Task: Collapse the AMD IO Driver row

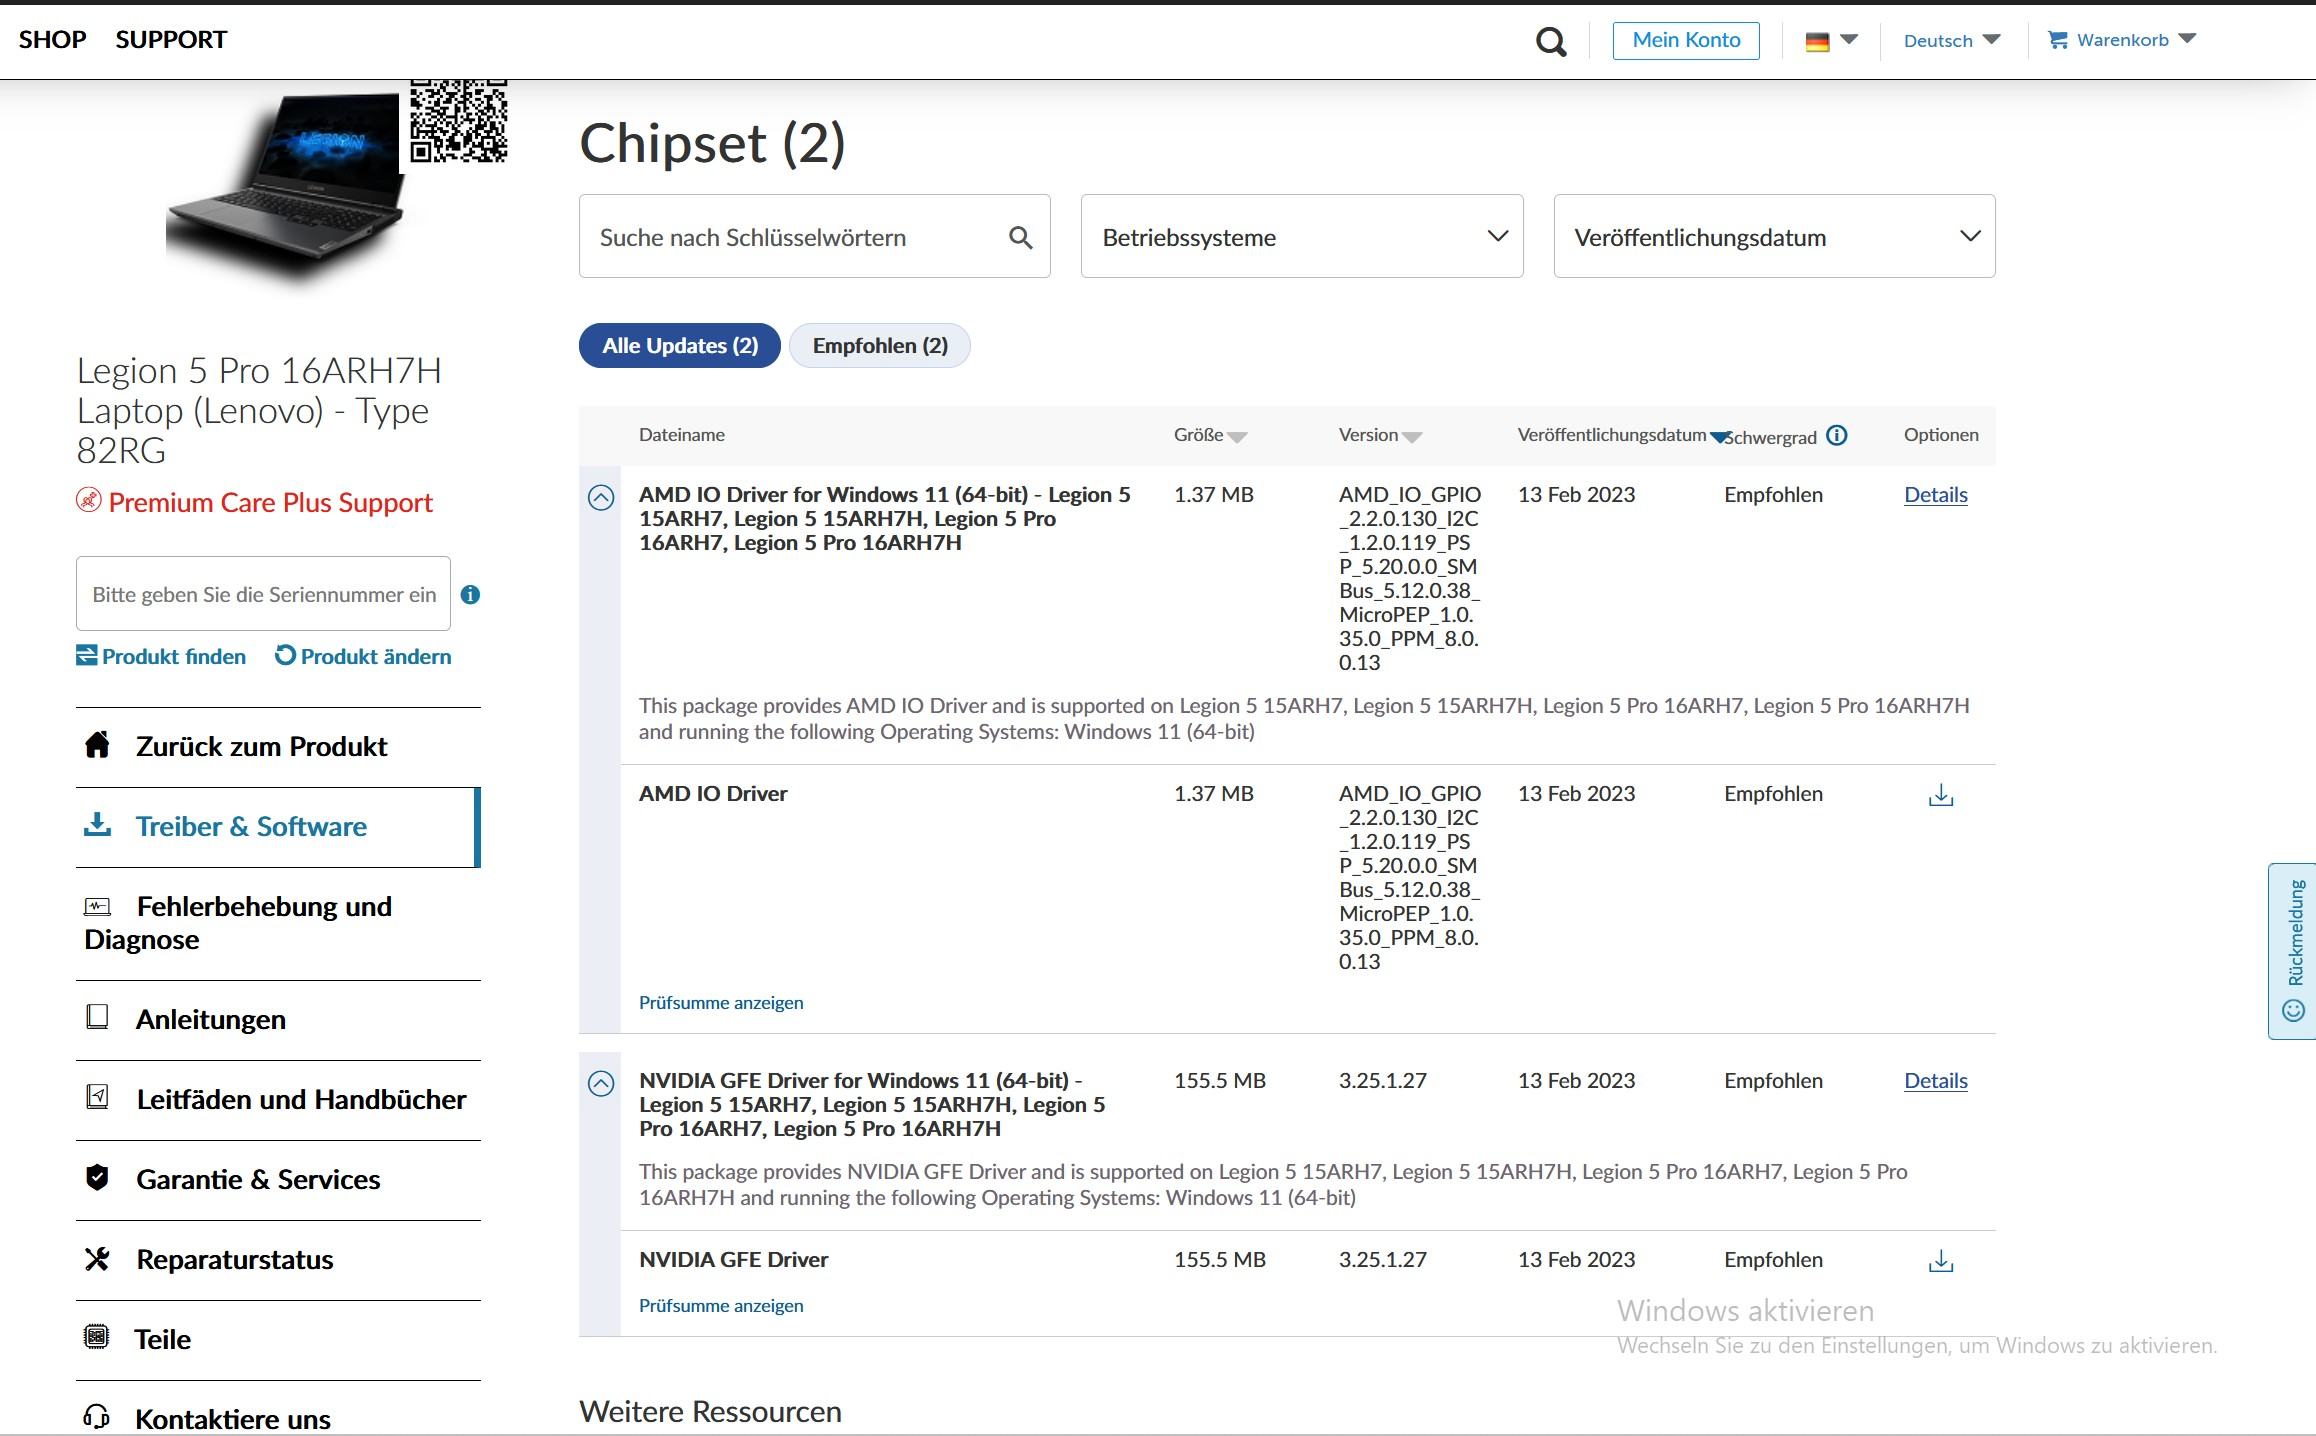Action: [x=601, y=497]
